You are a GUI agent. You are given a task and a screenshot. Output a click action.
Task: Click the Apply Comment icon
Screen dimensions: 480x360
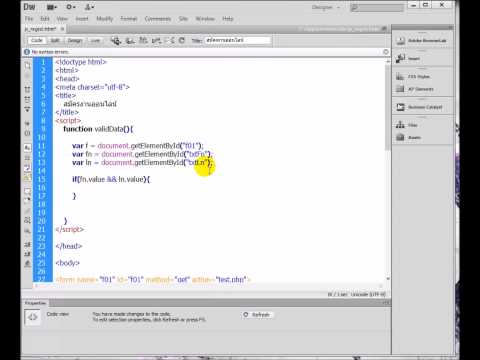click(27, 191)
